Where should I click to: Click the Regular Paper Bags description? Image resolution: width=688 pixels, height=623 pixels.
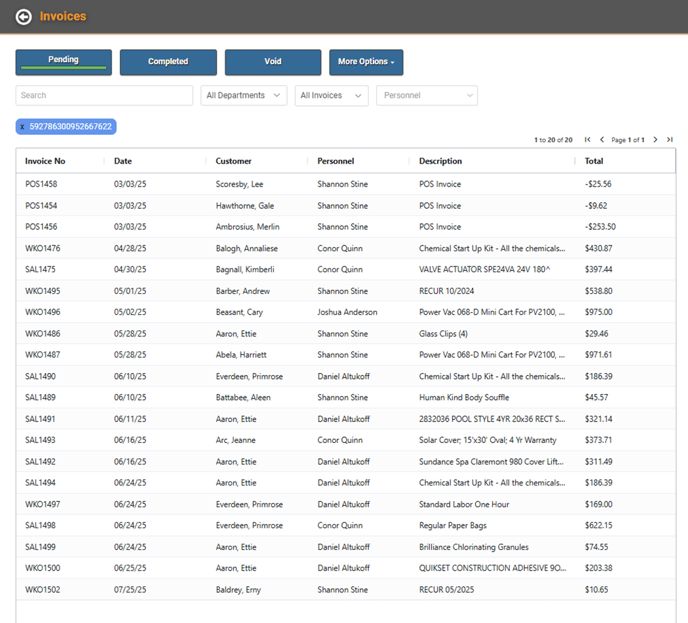[452, 525]
